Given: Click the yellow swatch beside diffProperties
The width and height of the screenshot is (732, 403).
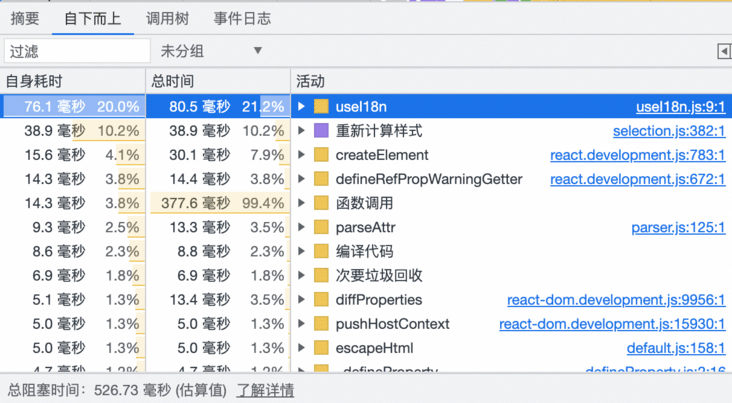Looking at the screenshot, I should pos(321,299).
